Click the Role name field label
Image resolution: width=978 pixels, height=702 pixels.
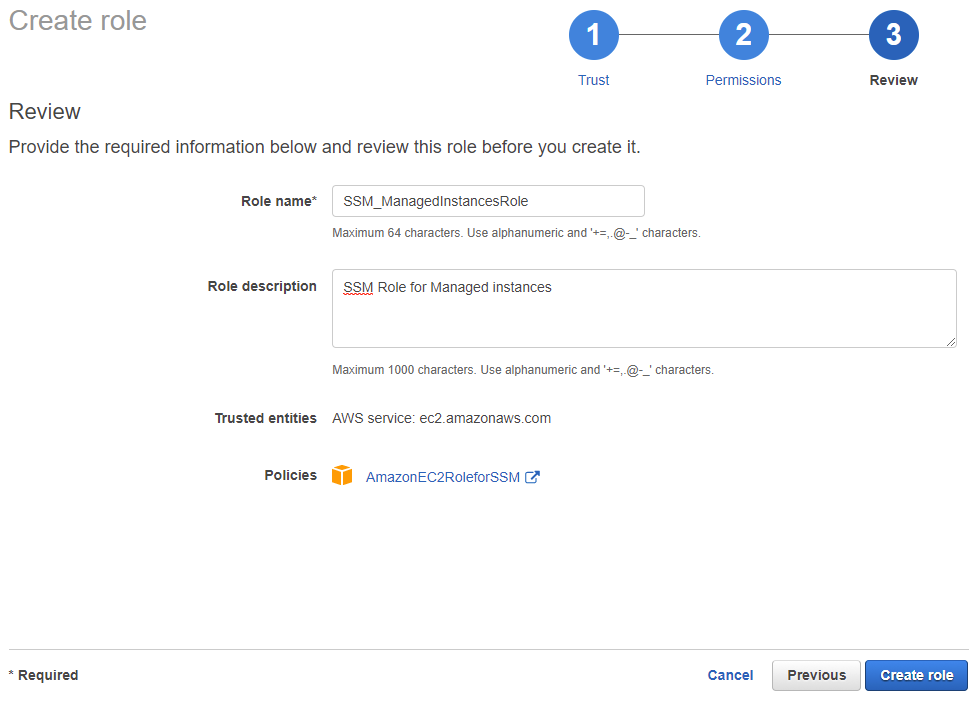(278, 201)
